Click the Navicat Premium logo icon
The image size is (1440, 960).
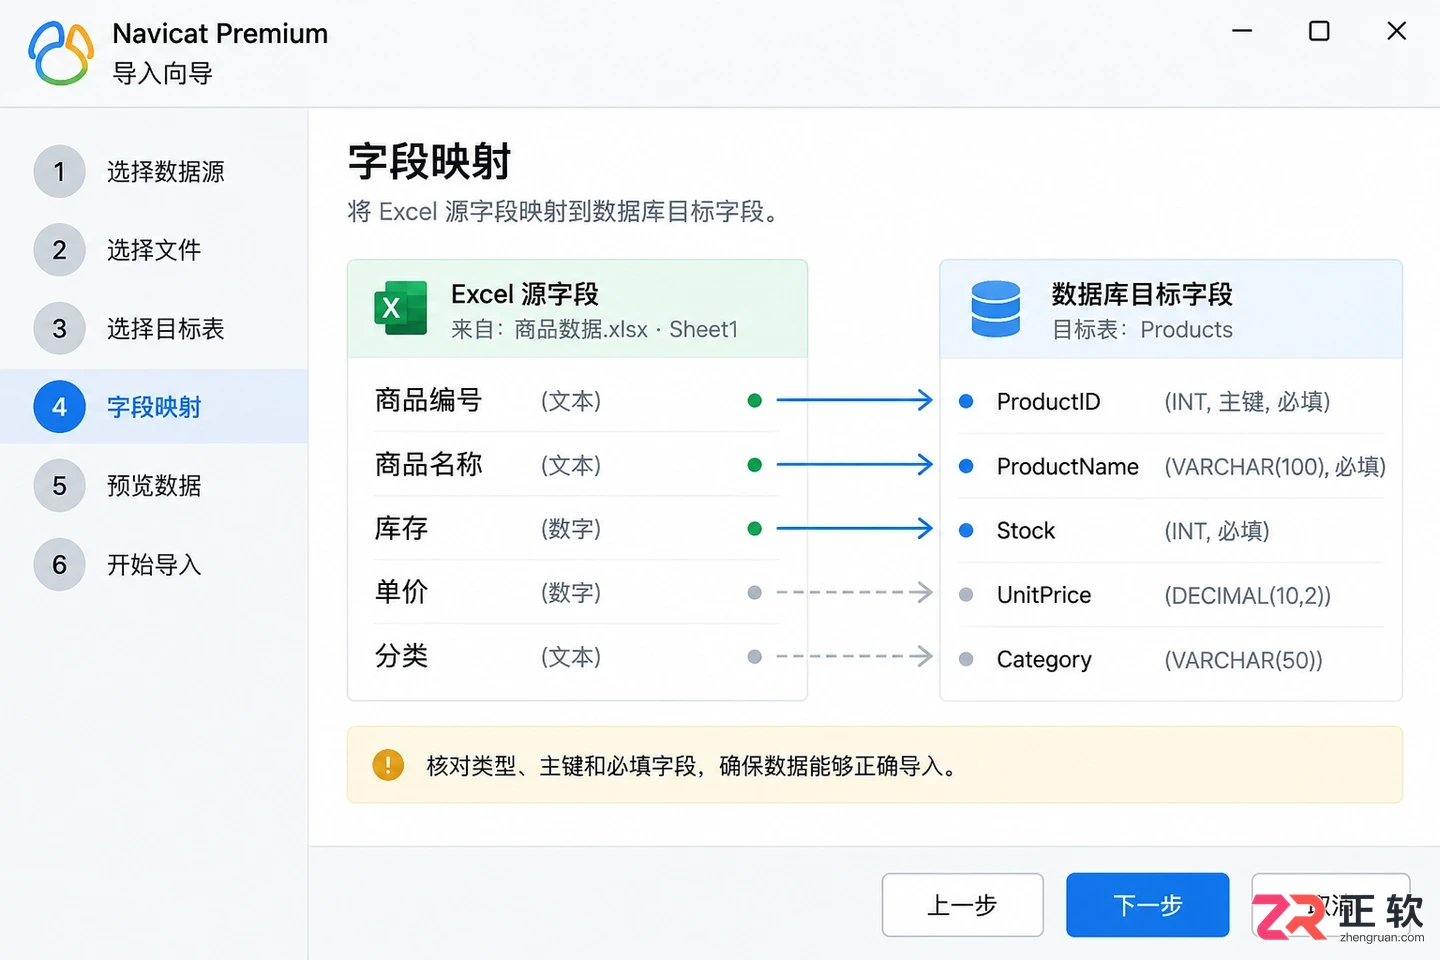(x=61, y=53)
